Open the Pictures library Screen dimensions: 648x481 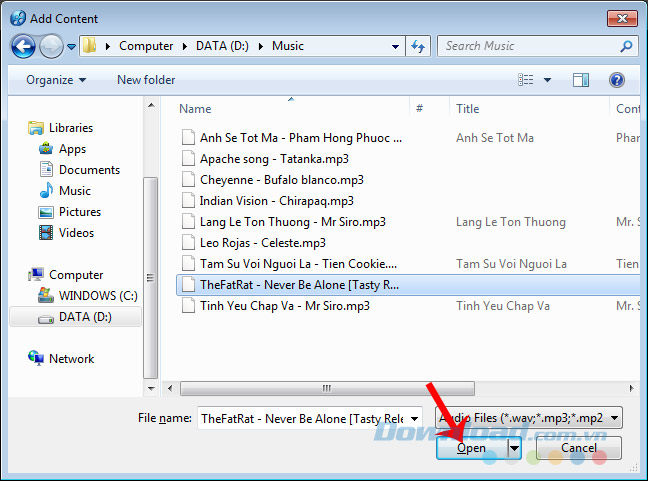tap(69, 212)
